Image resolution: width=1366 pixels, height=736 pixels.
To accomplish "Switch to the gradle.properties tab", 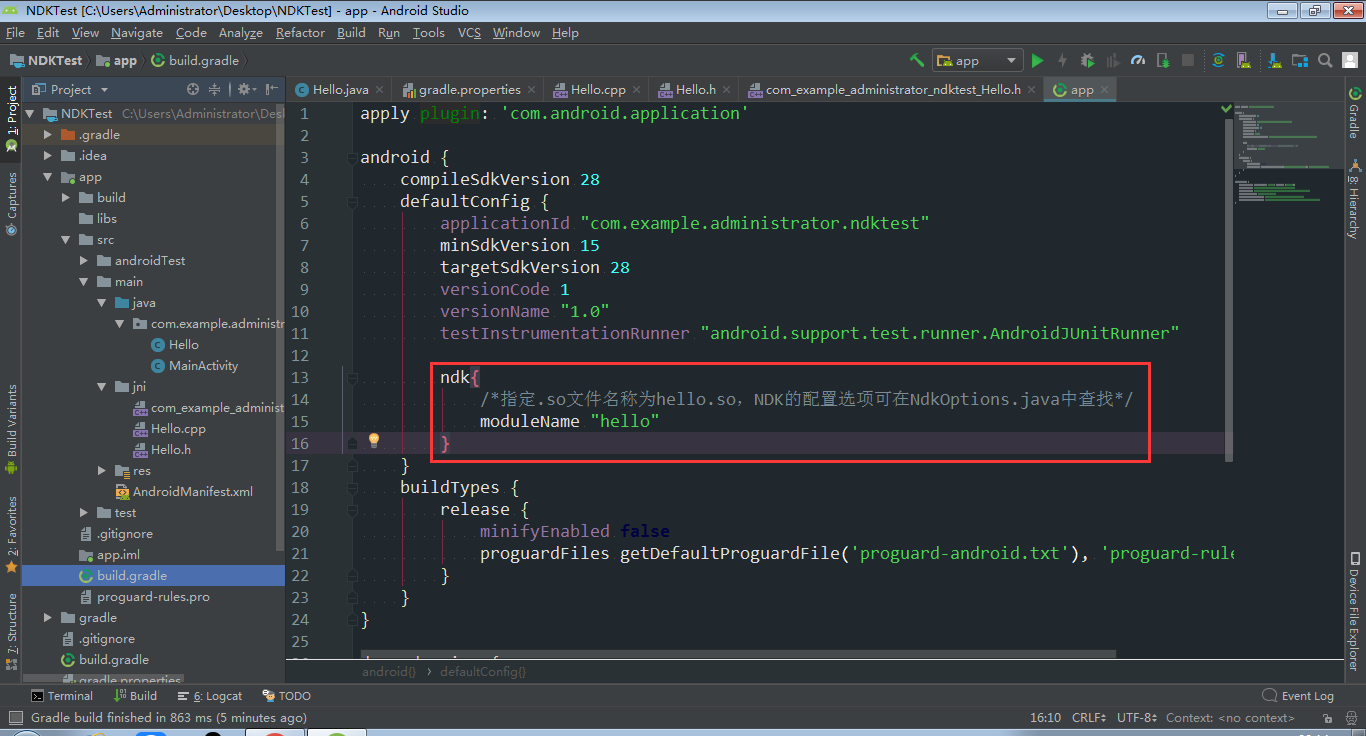I will (469, 89).
